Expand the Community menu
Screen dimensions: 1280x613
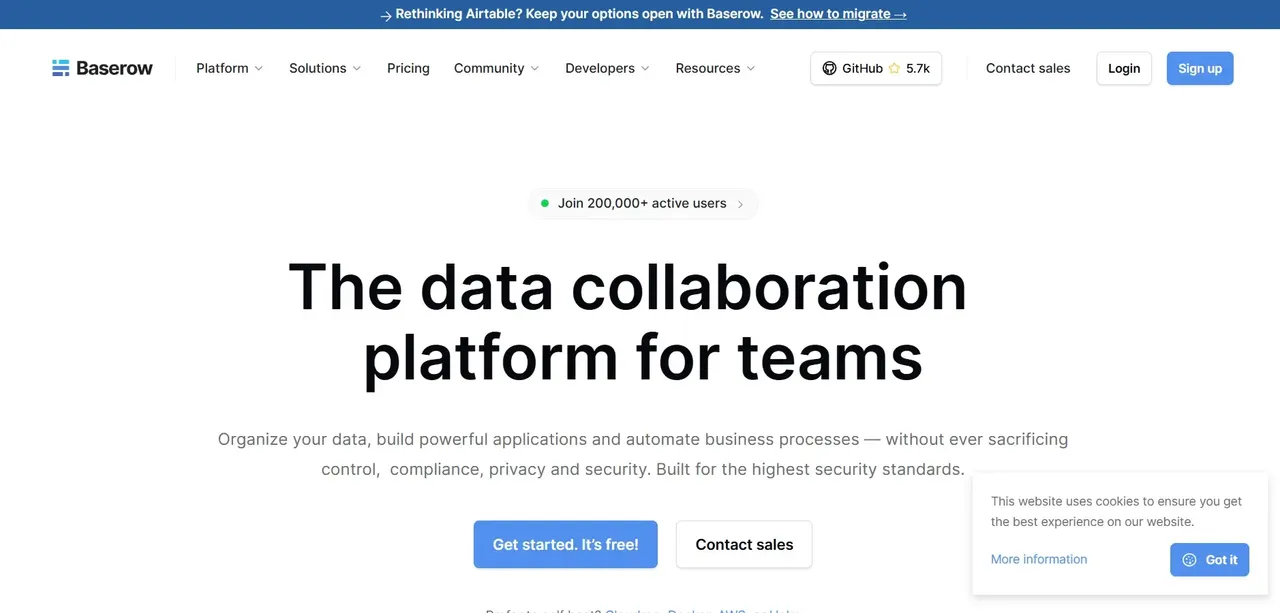(497, 68)
